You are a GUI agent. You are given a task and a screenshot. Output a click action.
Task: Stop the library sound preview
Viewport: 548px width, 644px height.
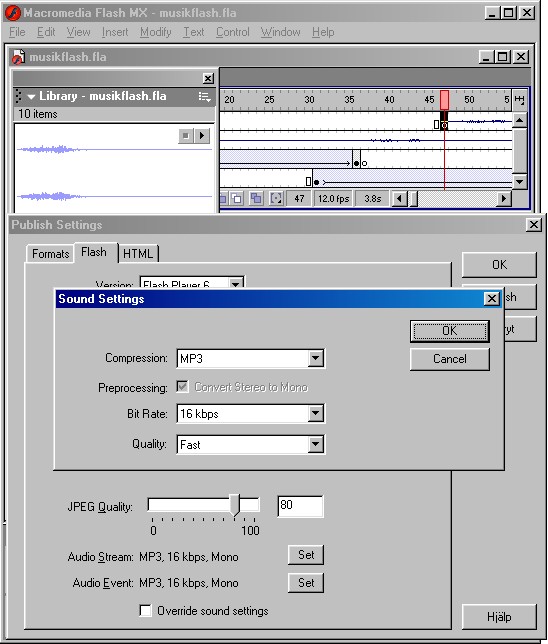click(186, 136)
